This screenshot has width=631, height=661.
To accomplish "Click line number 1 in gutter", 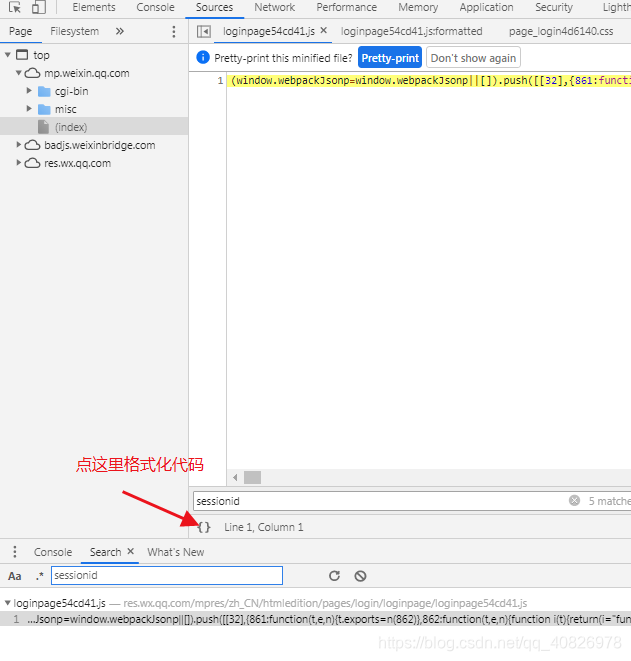I will (220, 81).
